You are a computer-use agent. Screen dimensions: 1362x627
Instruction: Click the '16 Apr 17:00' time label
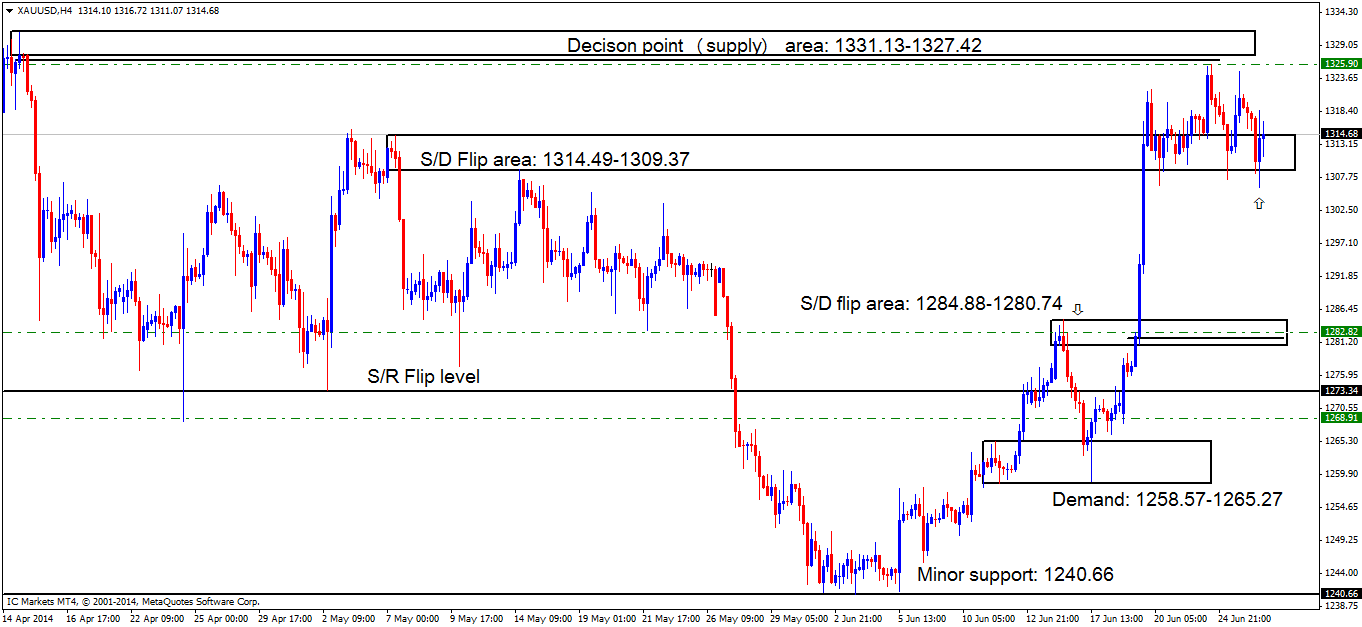tap(92, 619)
